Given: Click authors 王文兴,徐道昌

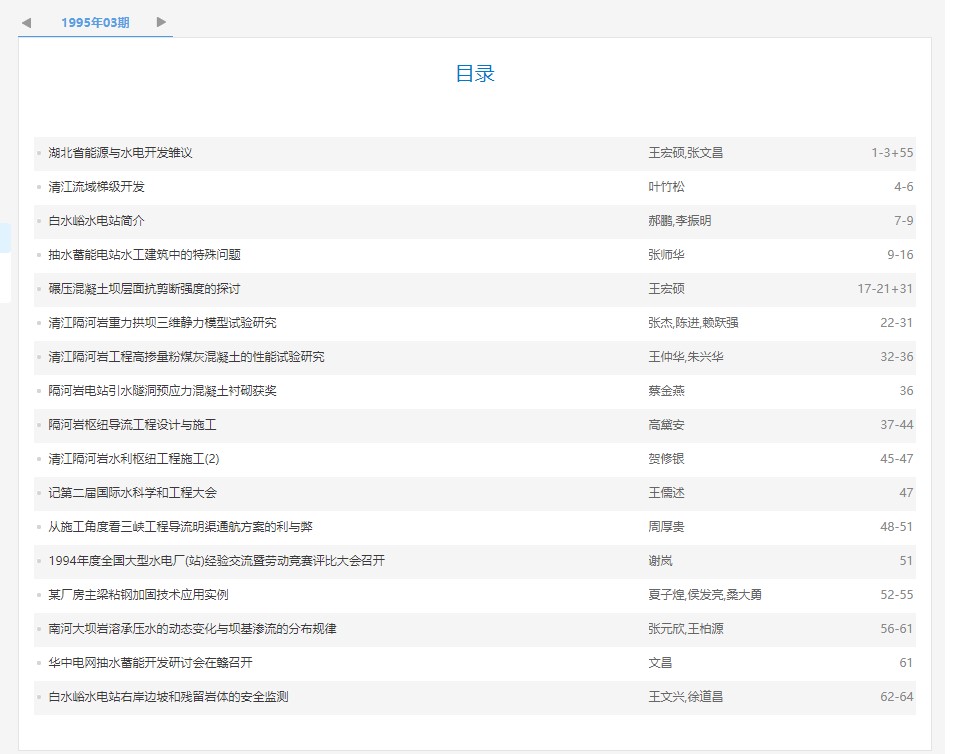Looking at the screenshot, I should click(x=685, y=697).
